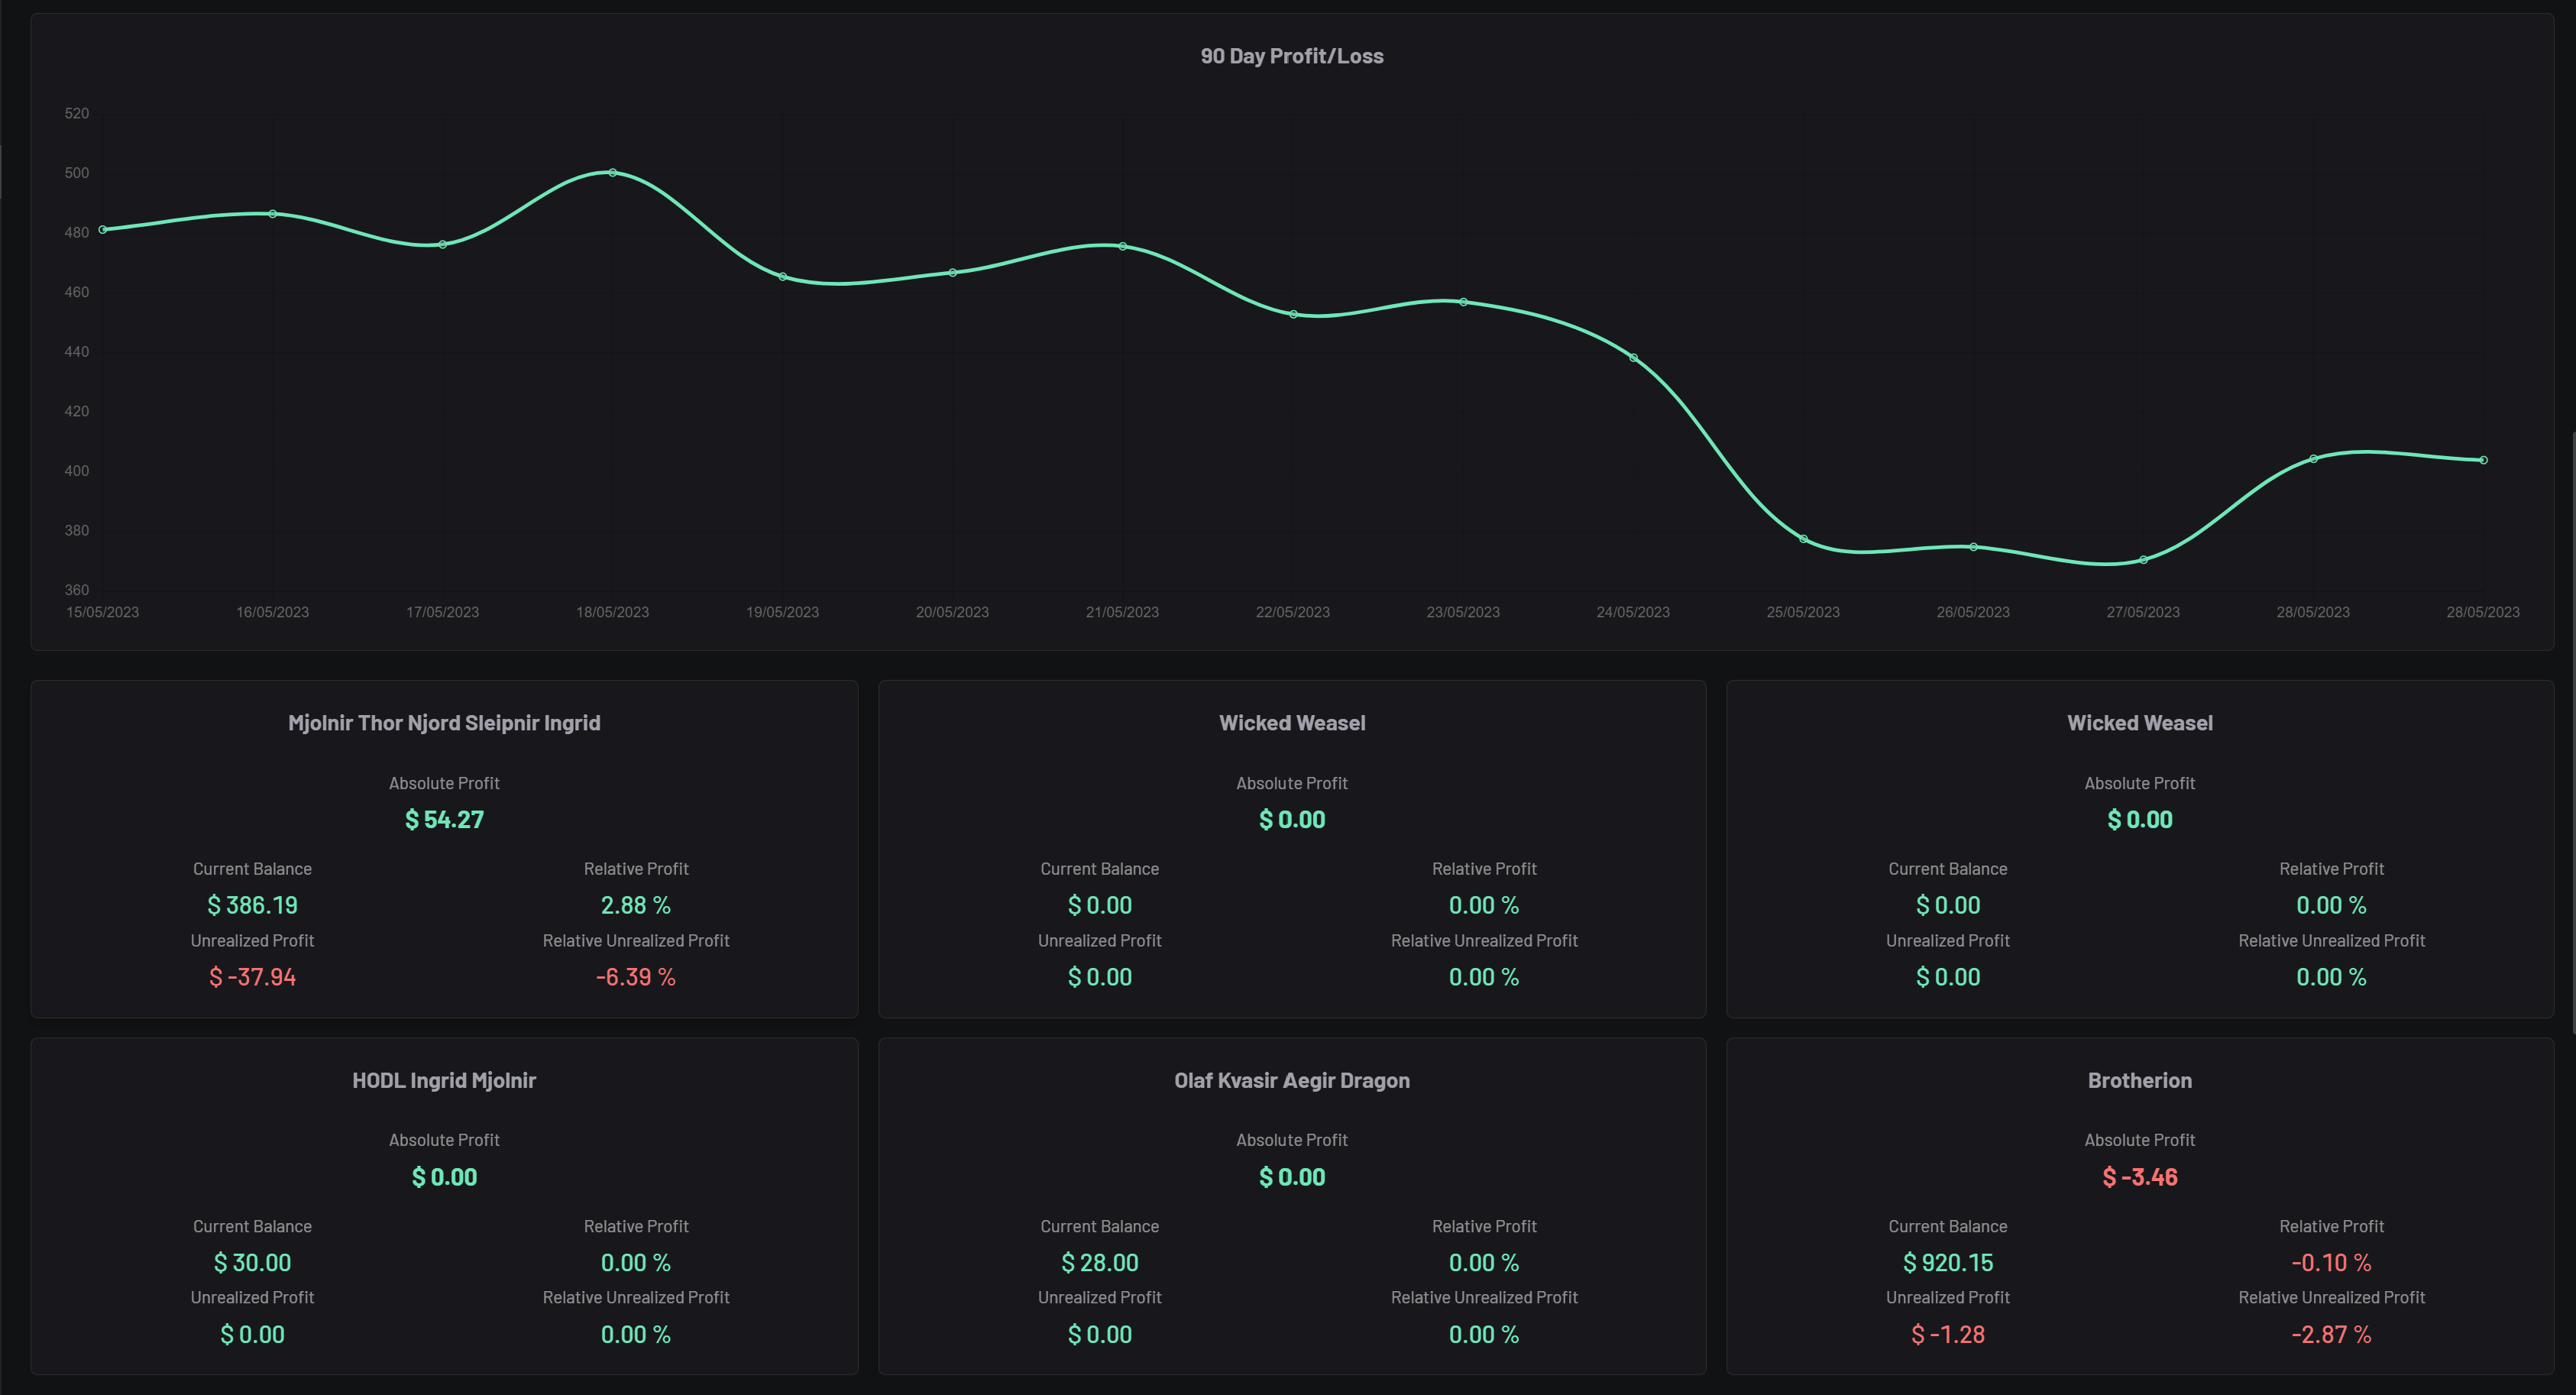Open the Olaf Kvasir Aegir Dragon card title
The image size is (2576, 1395).
(1291, 1080)
